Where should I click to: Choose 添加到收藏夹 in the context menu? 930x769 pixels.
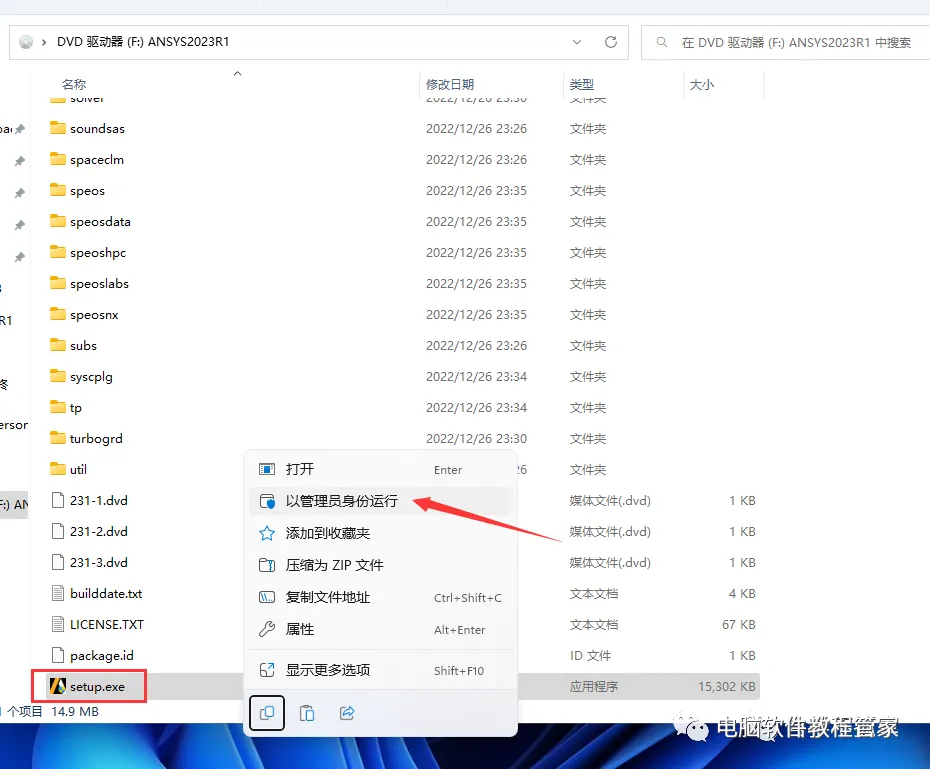pyautogui.click(x=380, y=533)
